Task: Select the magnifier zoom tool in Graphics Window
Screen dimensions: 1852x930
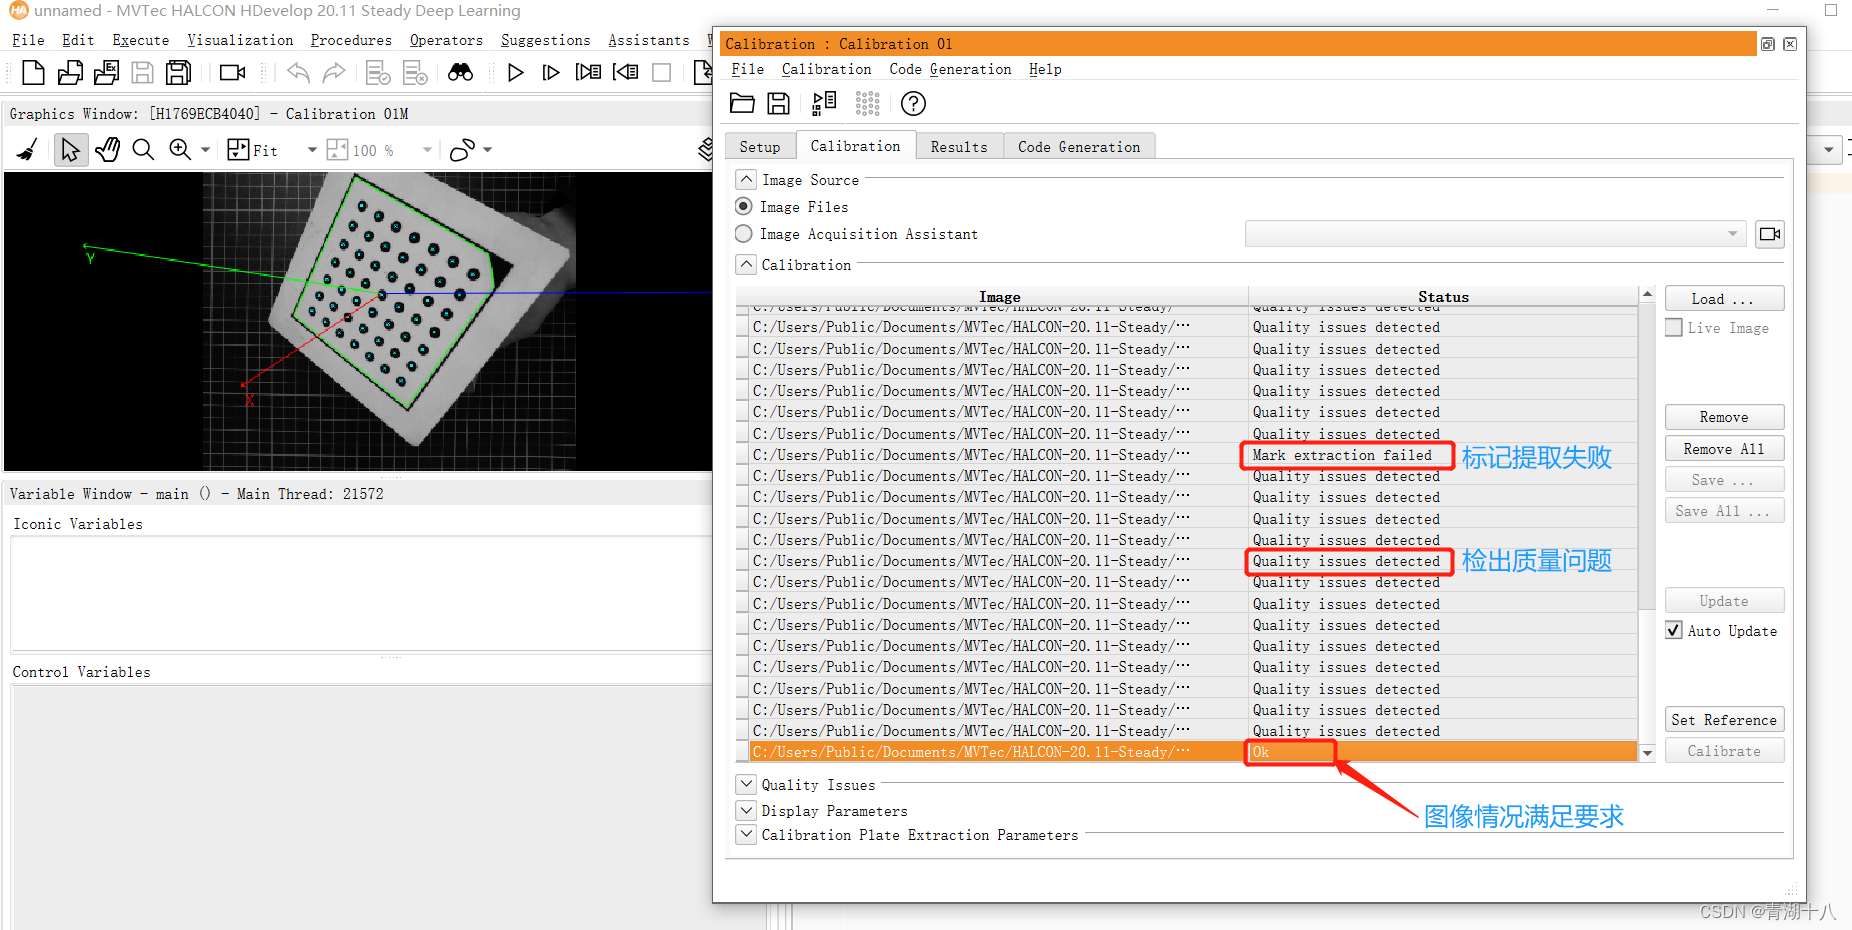Action: [143, 150]
